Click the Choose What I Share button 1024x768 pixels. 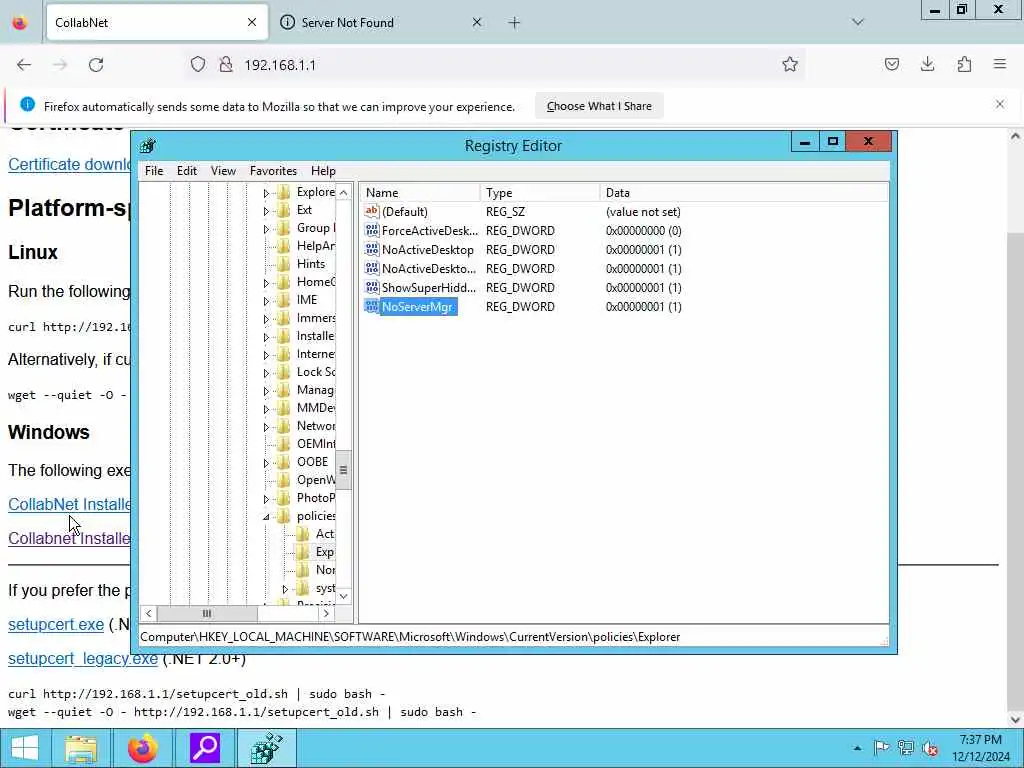click(599, 106)
